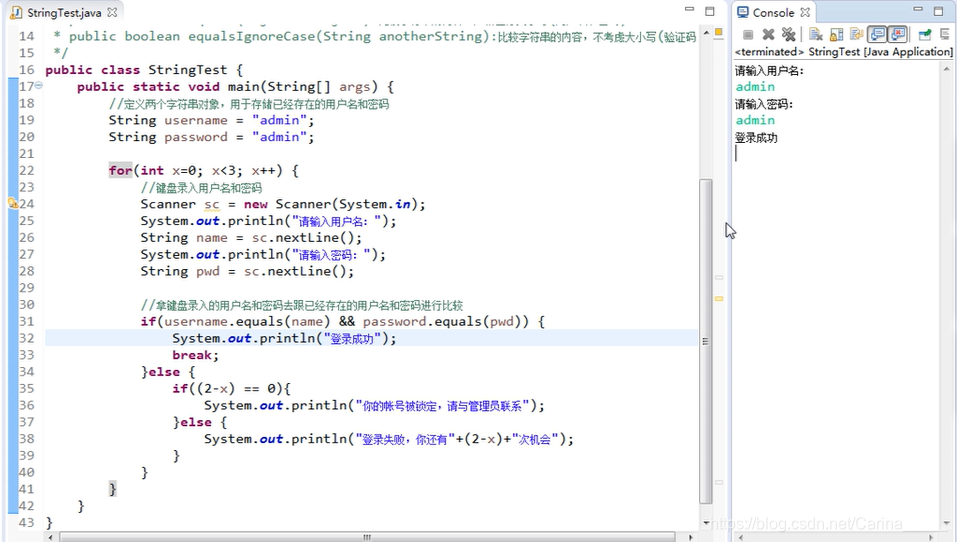Click the "登录成功" line in Console output

pos(756,137)
